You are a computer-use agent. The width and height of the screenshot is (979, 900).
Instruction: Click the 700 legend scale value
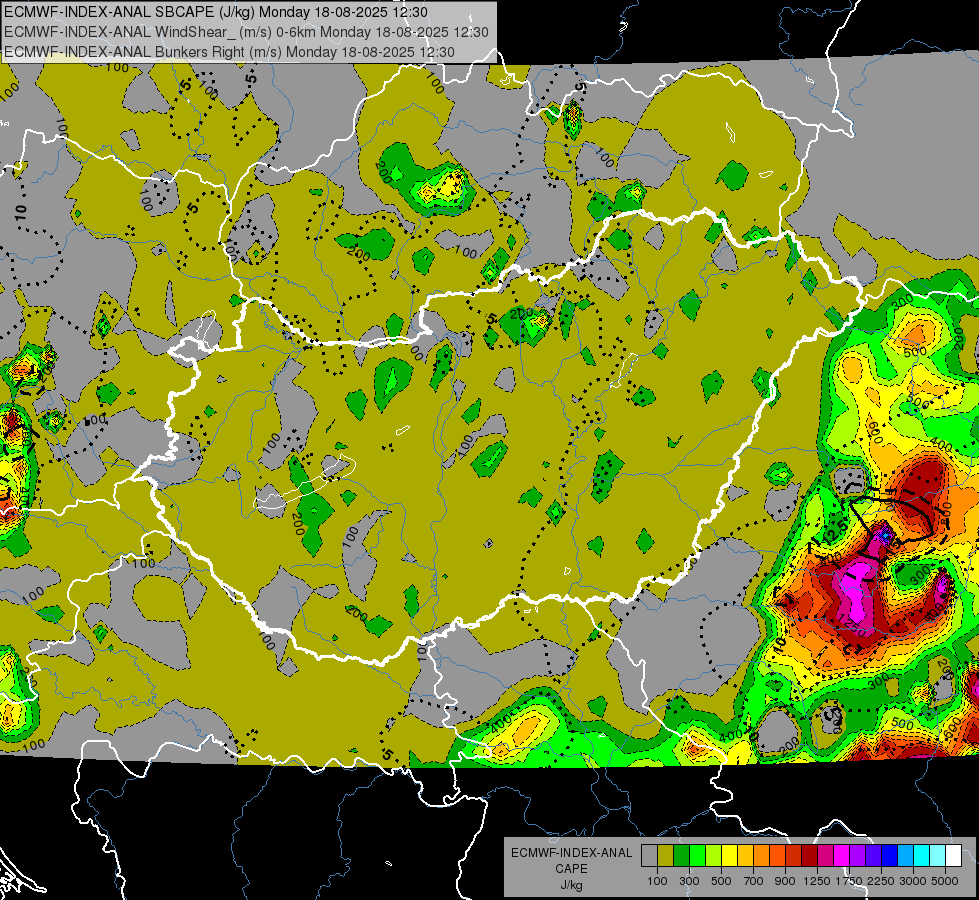coord(754,881)
